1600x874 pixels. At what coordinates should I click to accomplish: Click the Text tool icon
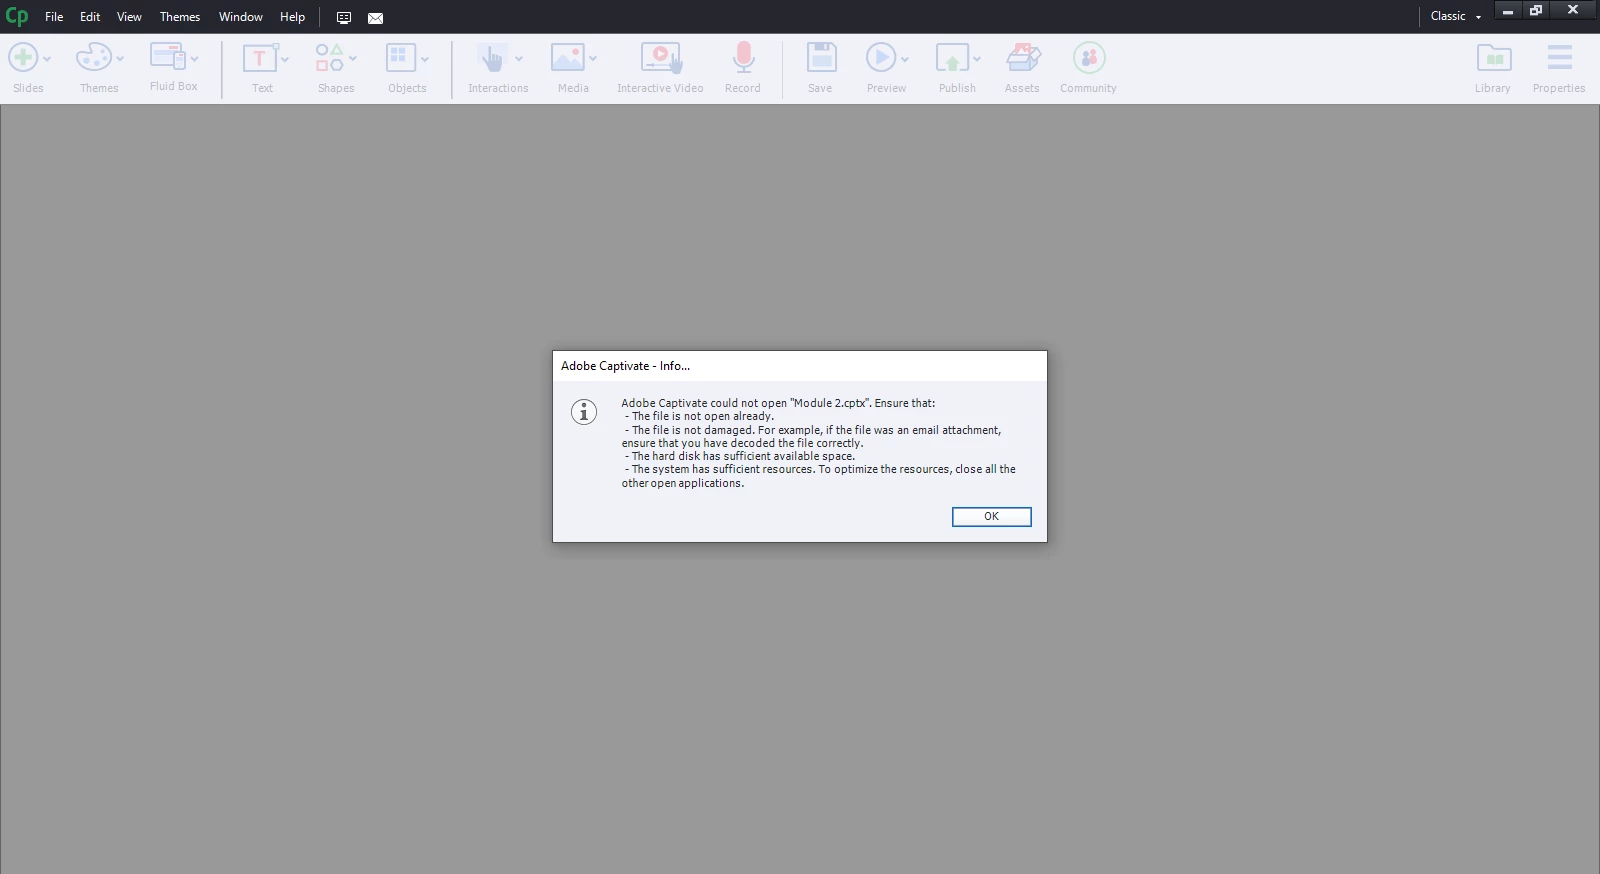pos(260,58)
